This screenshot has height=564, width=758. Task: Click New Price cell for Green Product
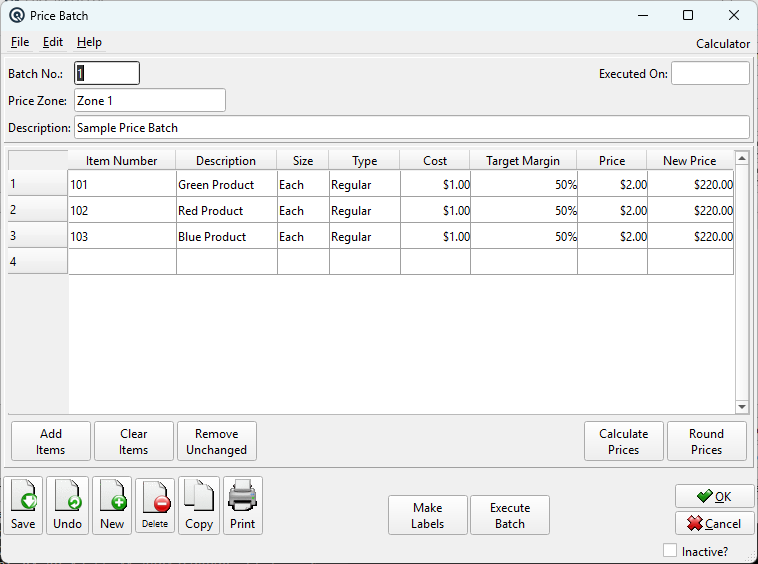coord(690,184)
